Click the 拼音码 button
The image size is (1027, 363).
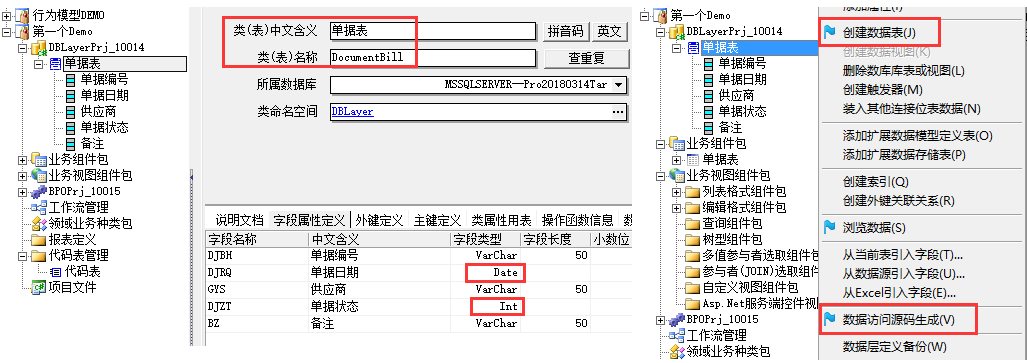click(565, 31)
